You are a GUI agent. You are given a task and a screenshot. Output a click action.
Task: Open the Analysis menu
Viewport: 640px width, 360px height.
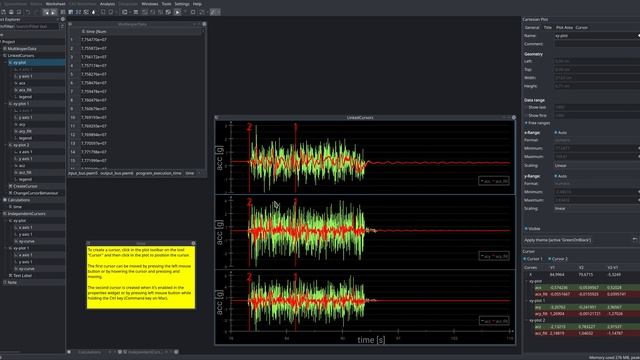(x=107, y=4)
